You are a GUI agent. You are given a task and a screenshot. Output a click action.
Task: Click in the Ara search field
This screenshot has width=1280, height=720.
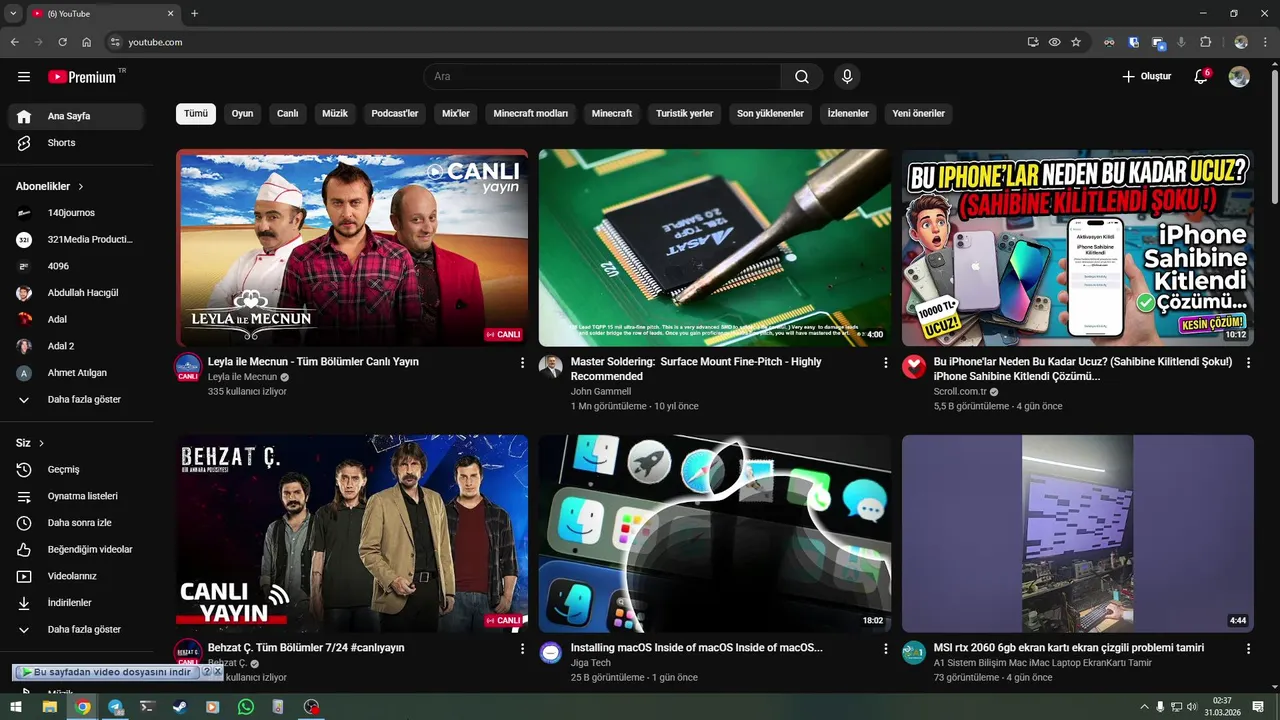coord(602,77)
